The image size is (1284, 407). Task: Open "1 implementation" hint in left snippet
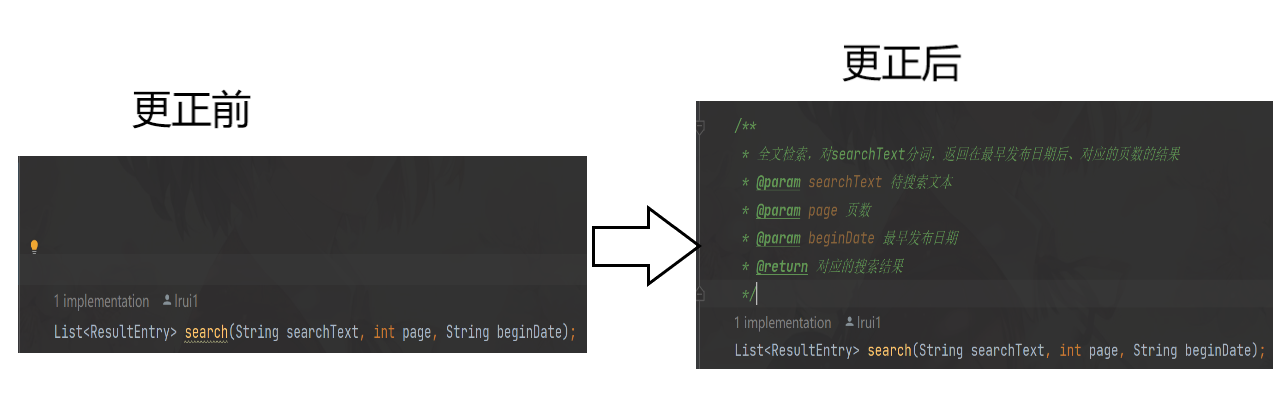101,301
